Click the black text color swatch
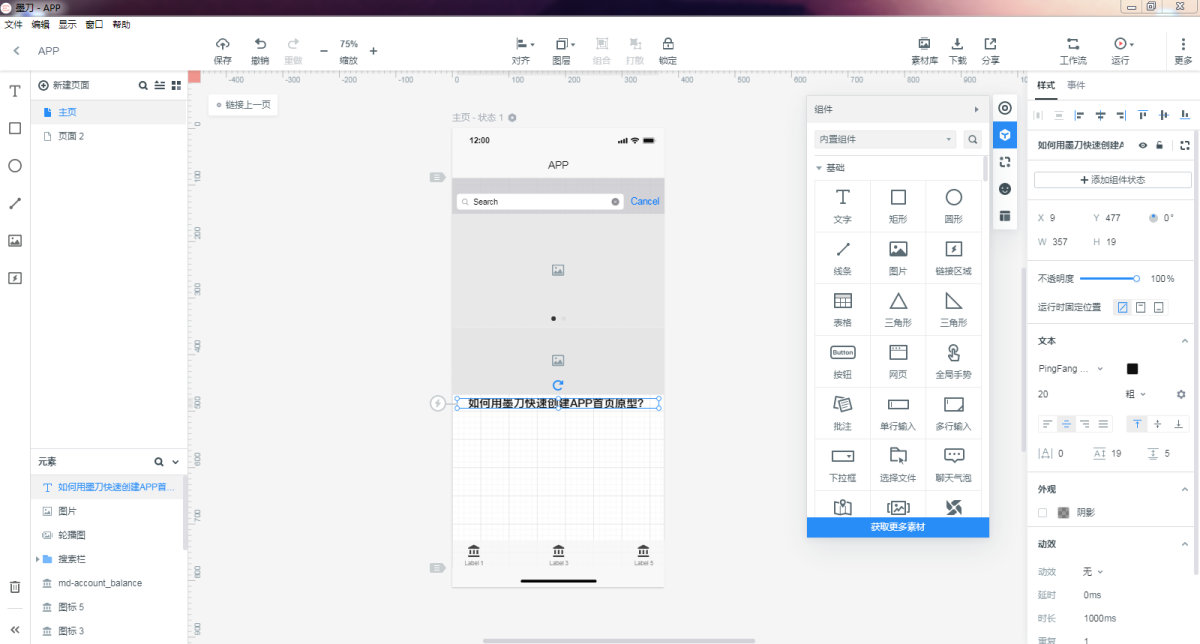Image resolution: width=1200 pixels, height=644 pixels. [1132, 369]
